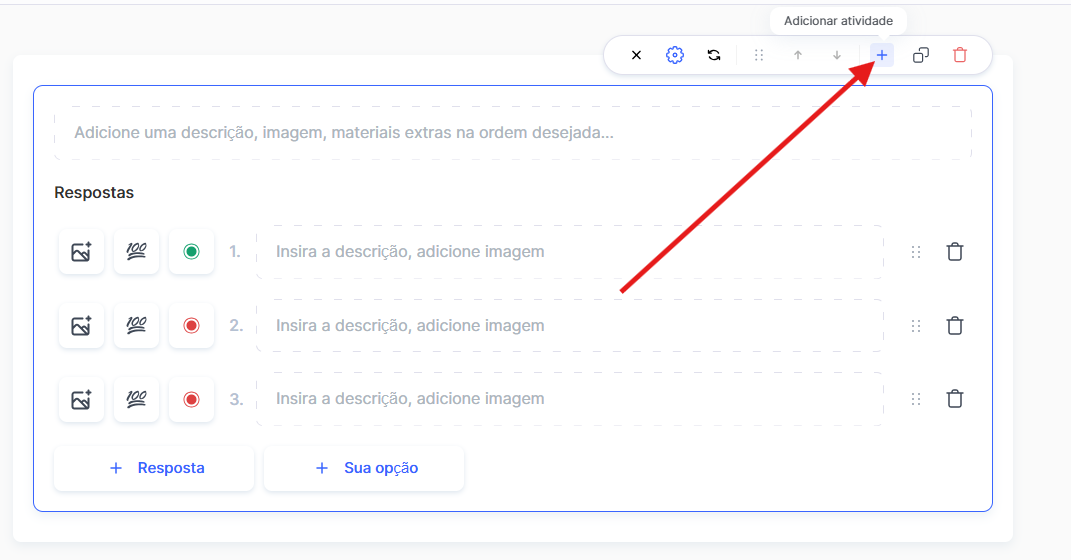Click the + Resposta button
The height and width of the screenshot is (560, 1071).
pyautogui.click(x=154, y=468)
